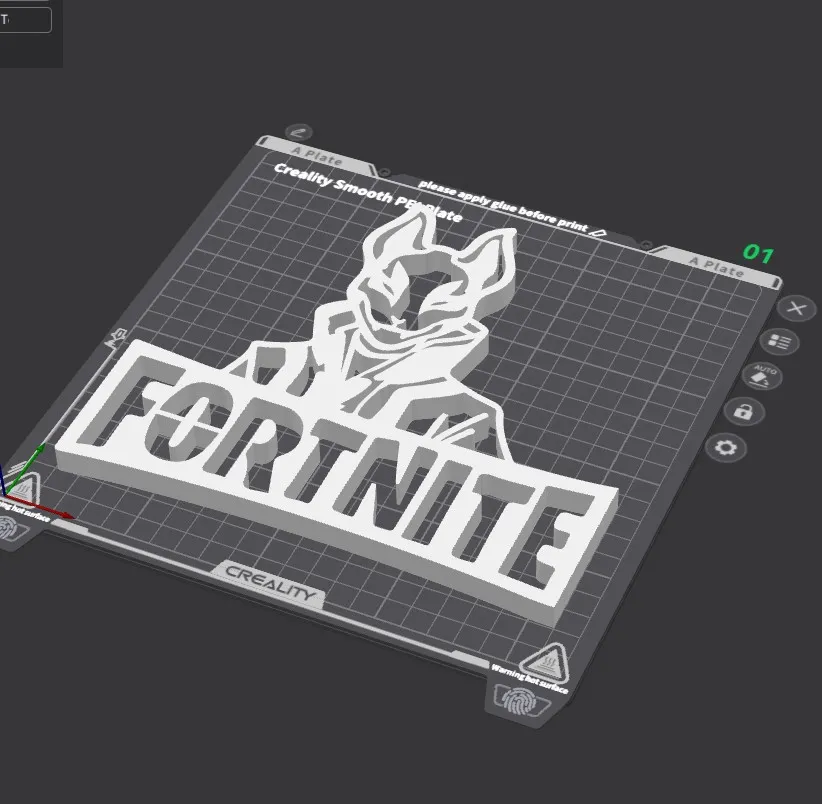Click the X remove plate icon
822x804 pixels.
click(796, 308)
